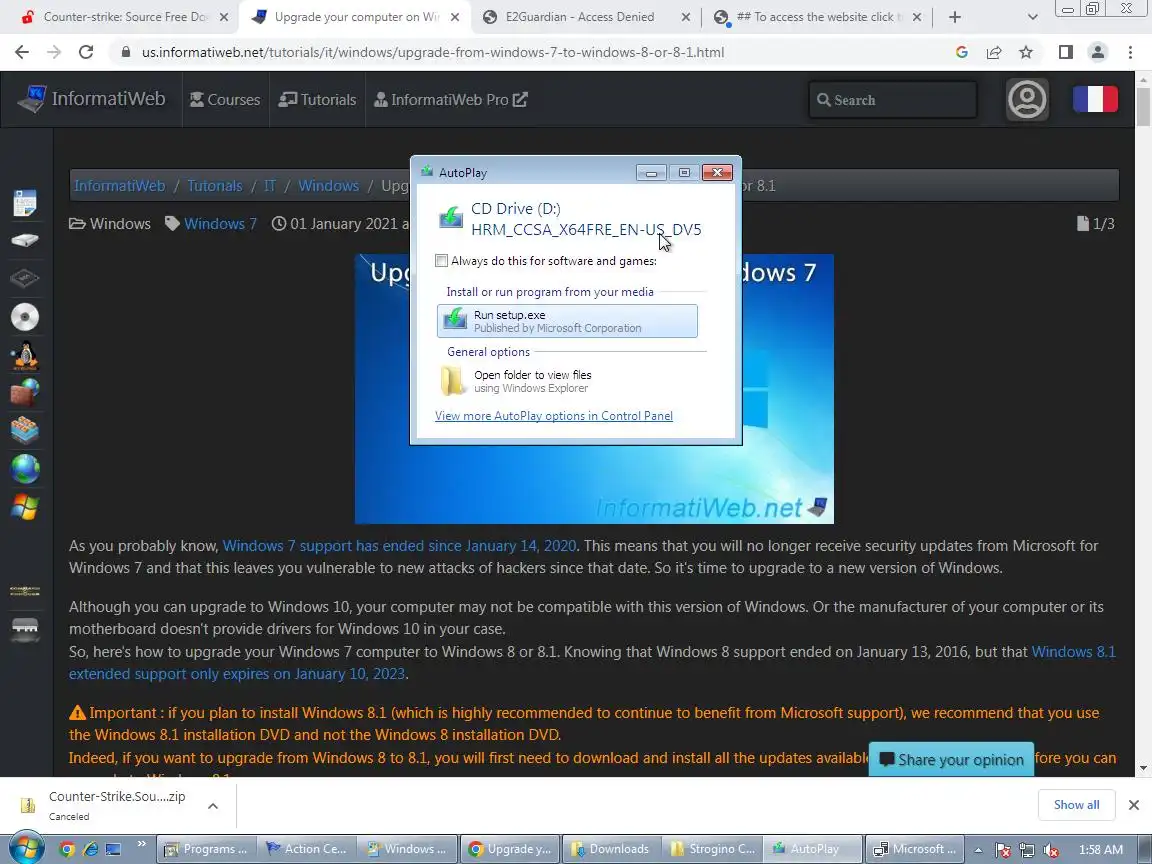Open the Windows Start orb
The height and width of the screenshot is (864, 1152).
click(26, 849)
